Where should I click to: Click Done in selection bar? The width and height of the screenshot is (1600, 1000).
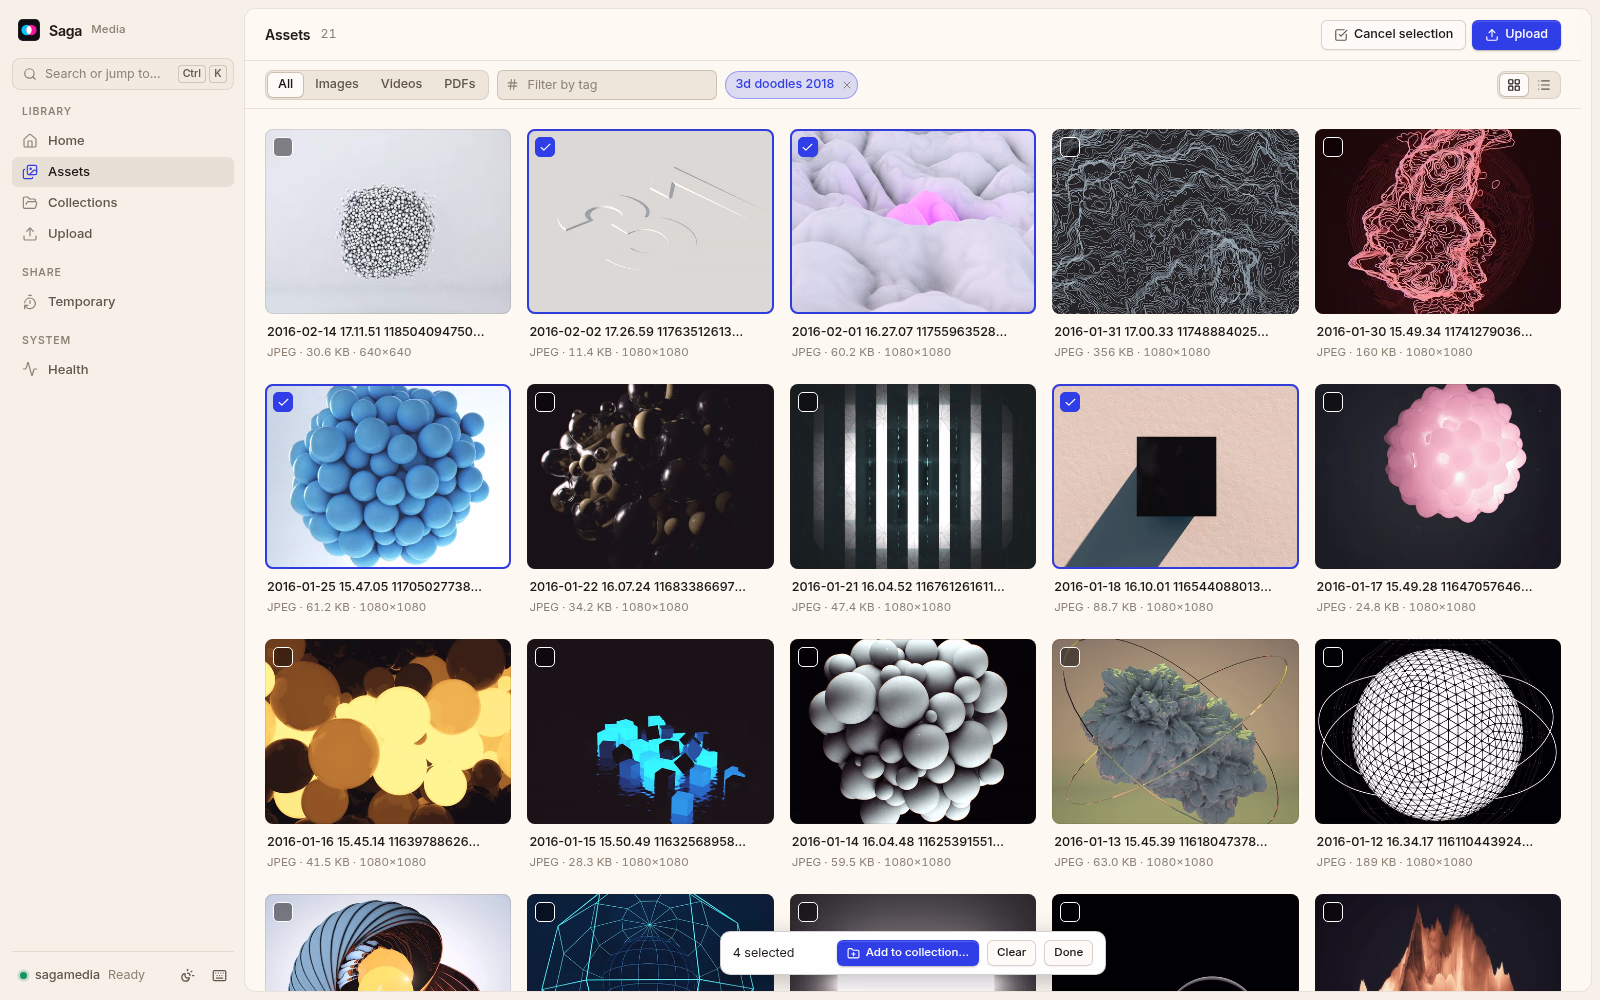pos(1068,953)
